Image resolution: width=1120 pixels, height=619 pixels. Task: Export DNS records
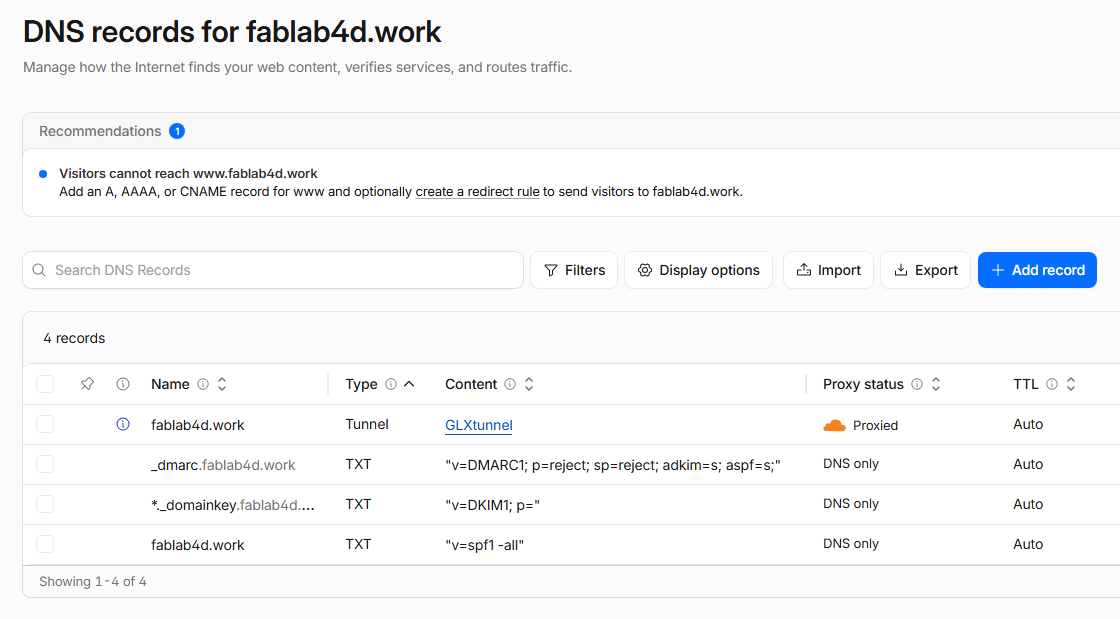click(x=926, y=270)
